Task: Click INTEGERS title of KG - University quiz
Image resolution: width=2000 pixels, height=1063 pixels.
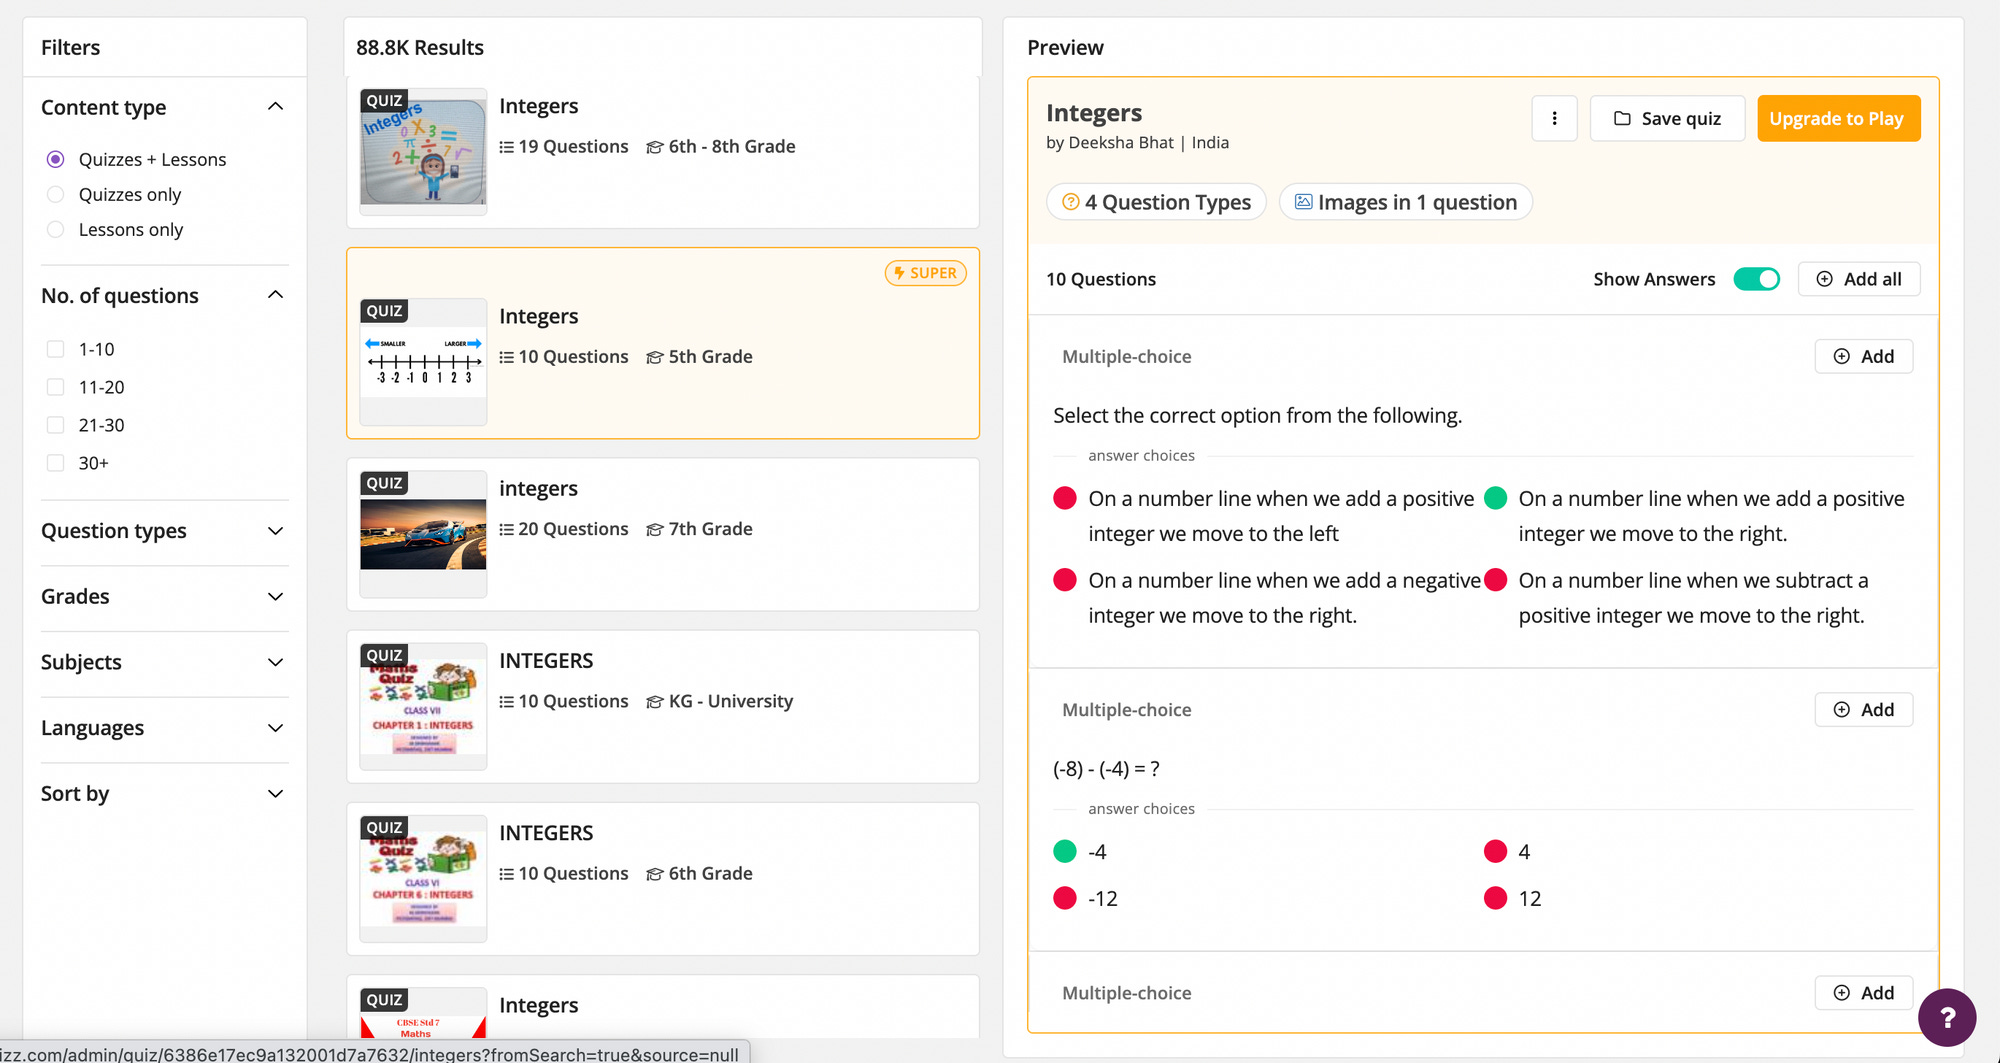Action: click(546, 661)
